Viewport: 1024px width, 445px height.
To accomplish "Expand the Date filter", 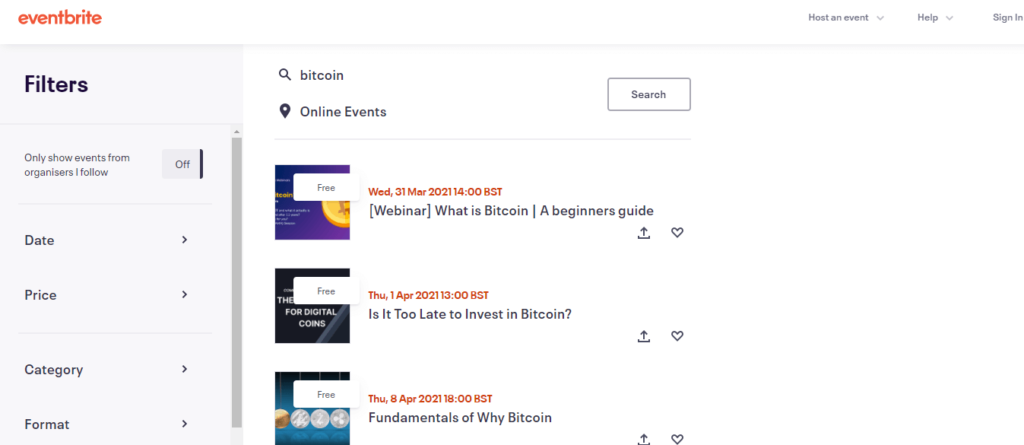I will point(106,240).
